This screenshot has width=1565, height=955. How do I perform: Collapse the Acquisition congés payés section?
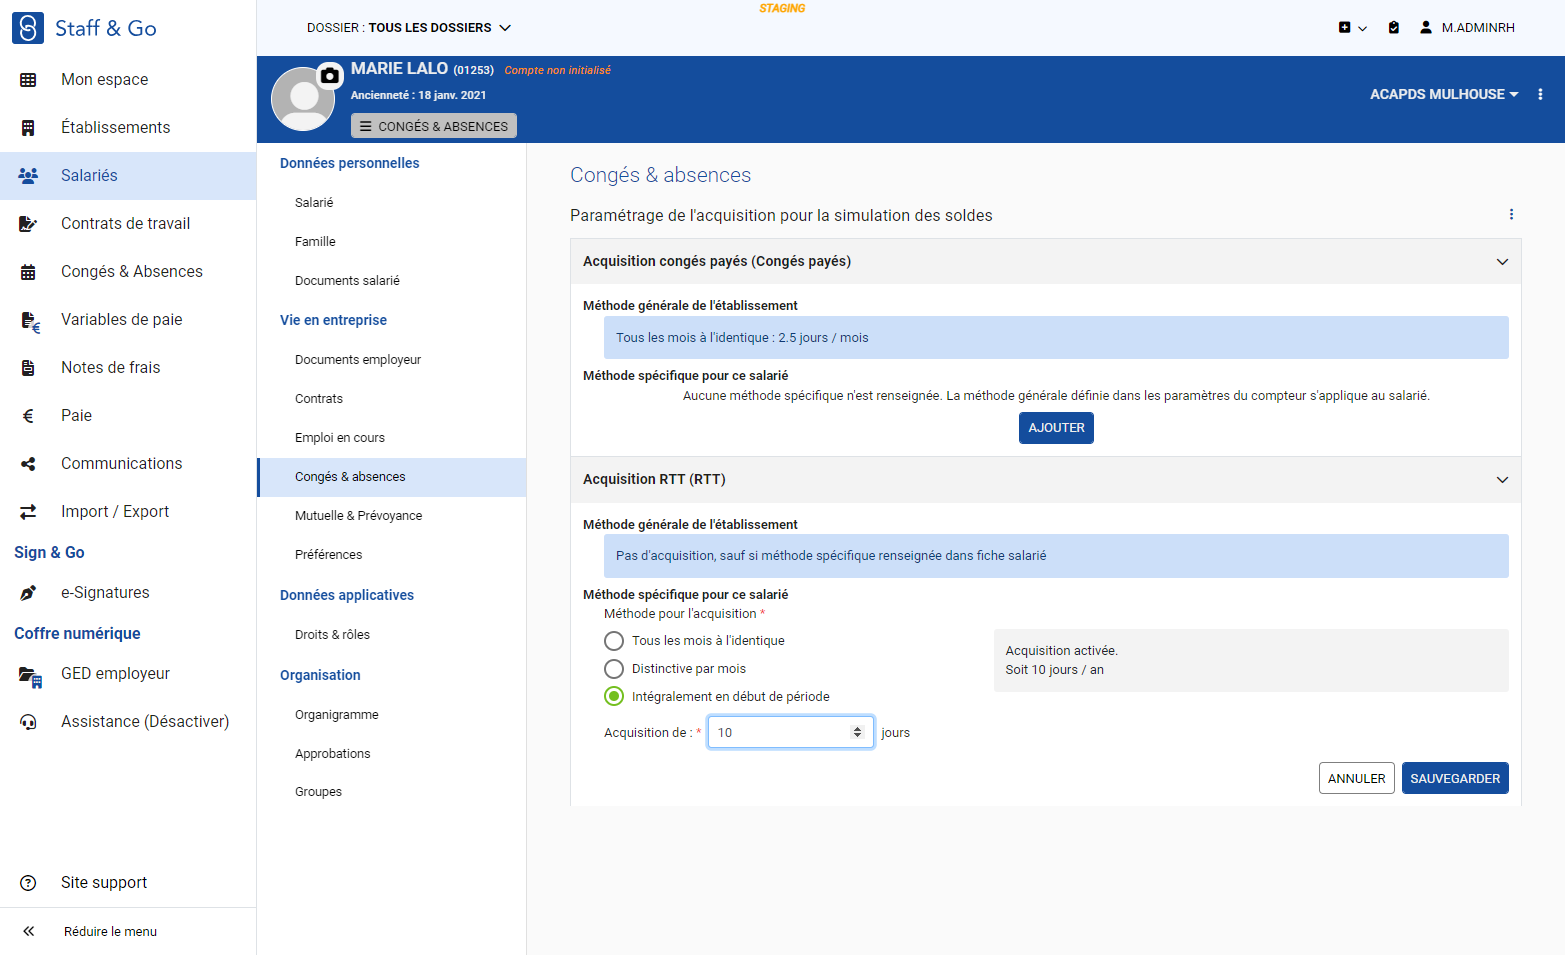[x=1502, y=262]
